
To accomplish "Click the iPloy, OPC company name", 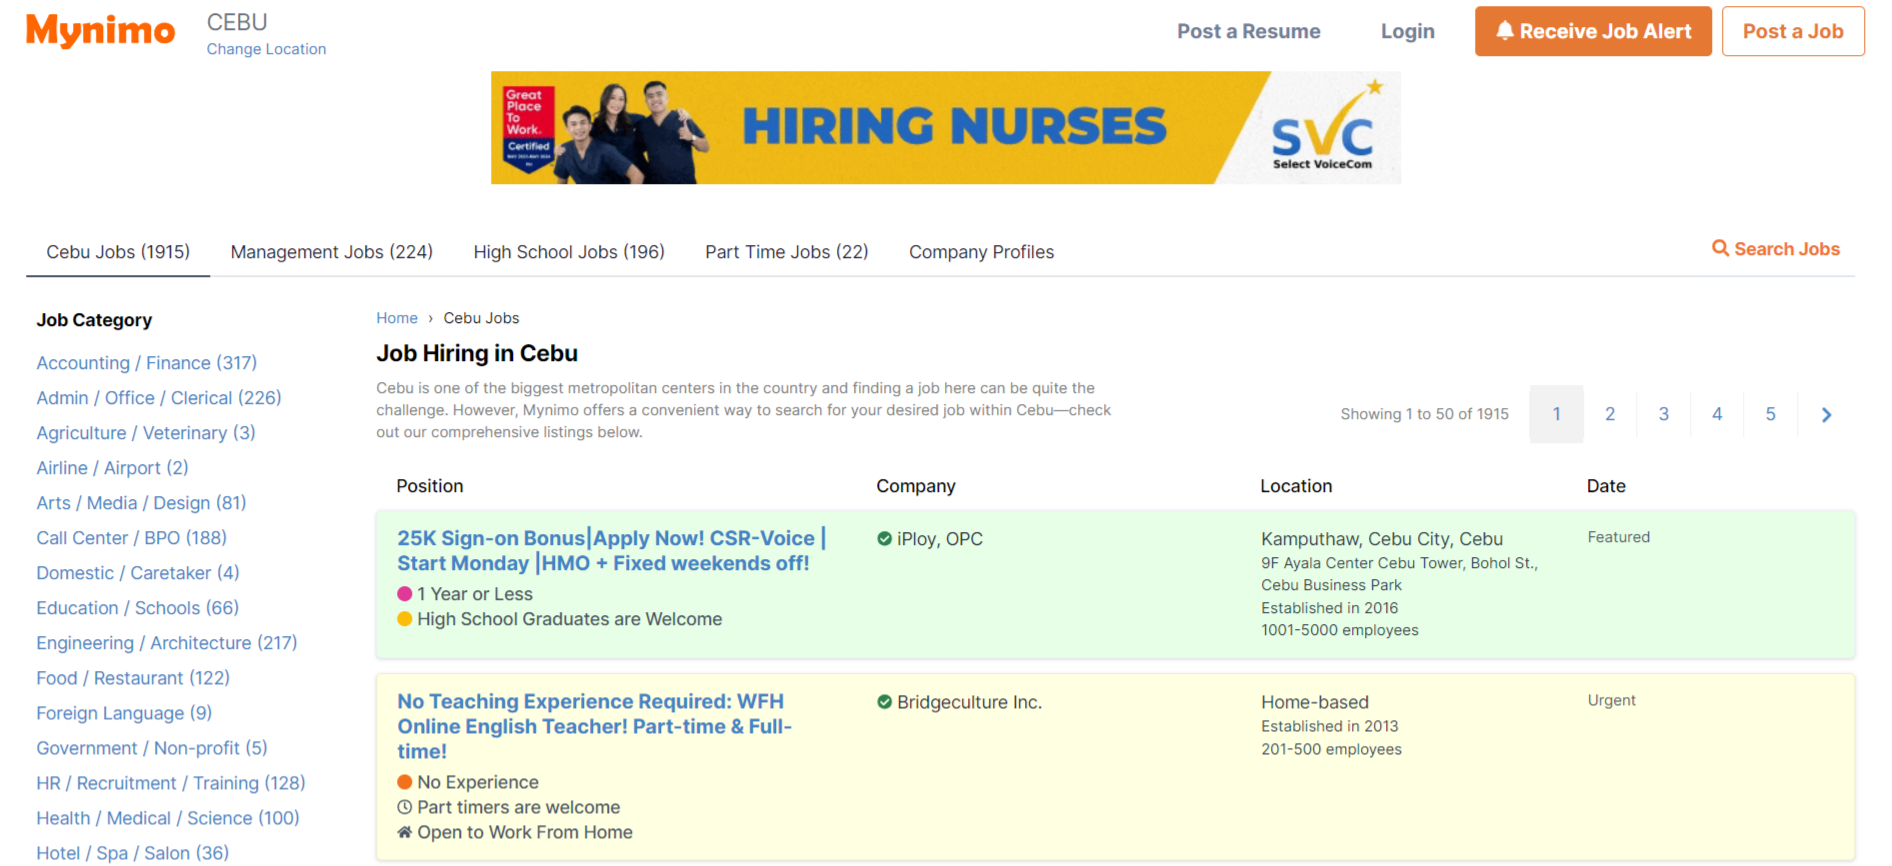I will click(x=940, y=539).
